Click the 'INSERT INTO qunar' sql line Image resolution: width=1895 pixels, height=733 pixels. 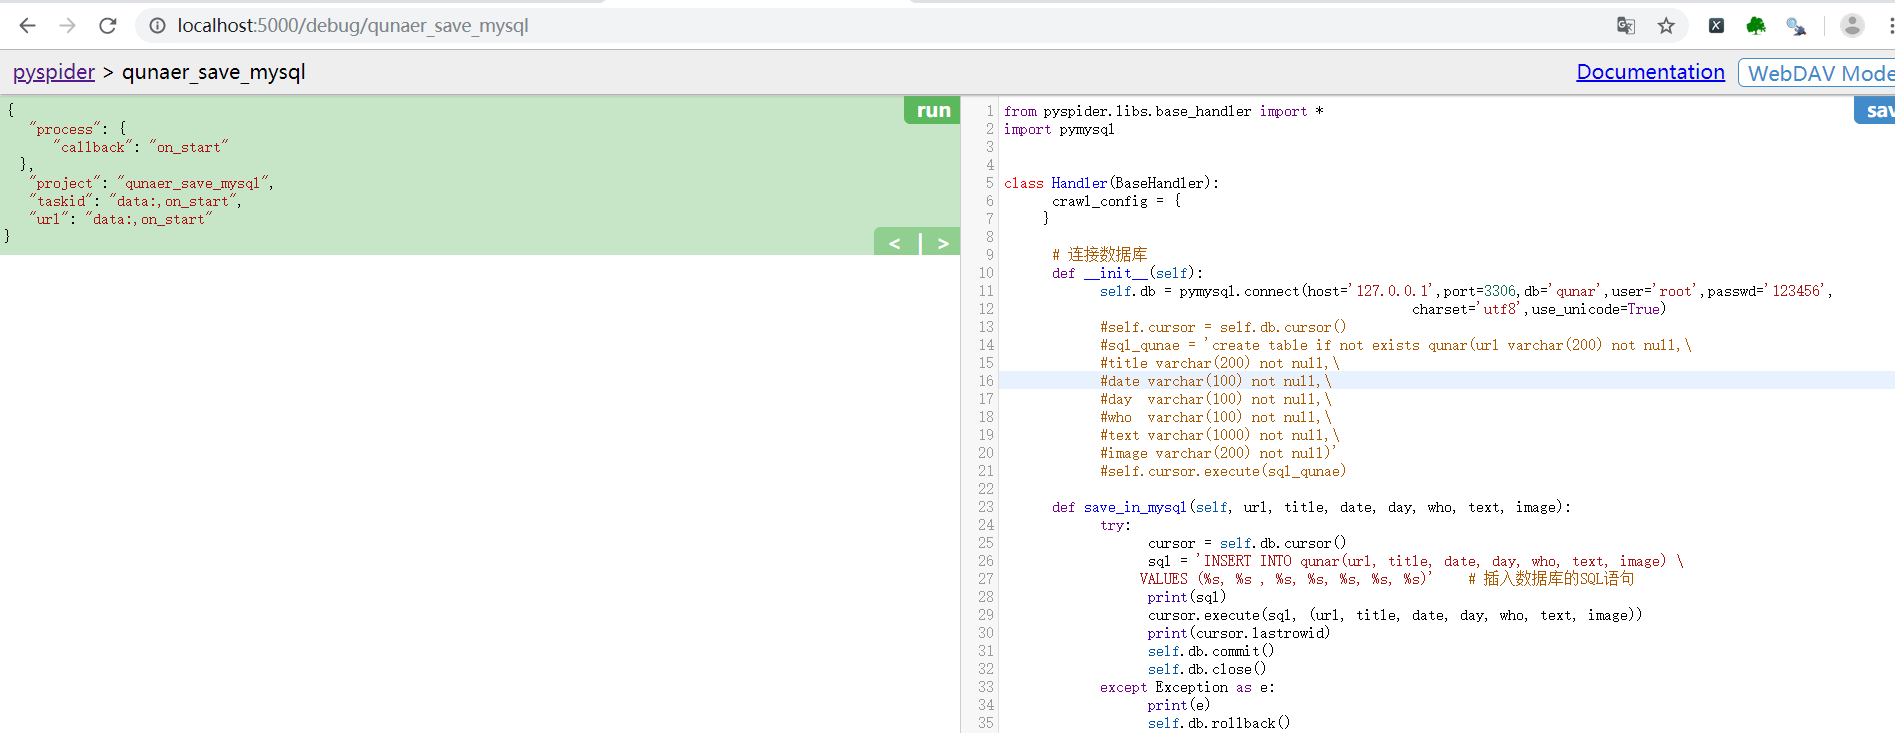click(x=1416, y=561)
